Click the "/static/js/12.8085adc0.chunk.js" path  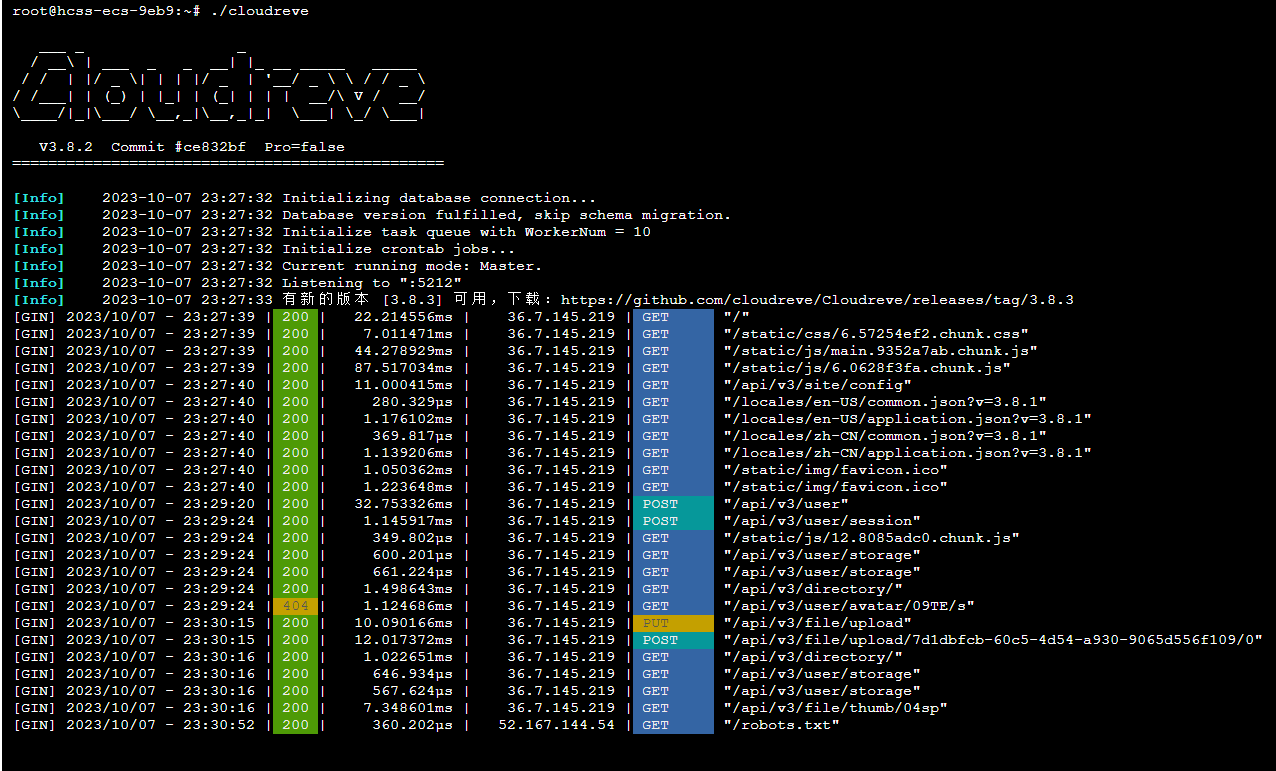tap(871, 538)
